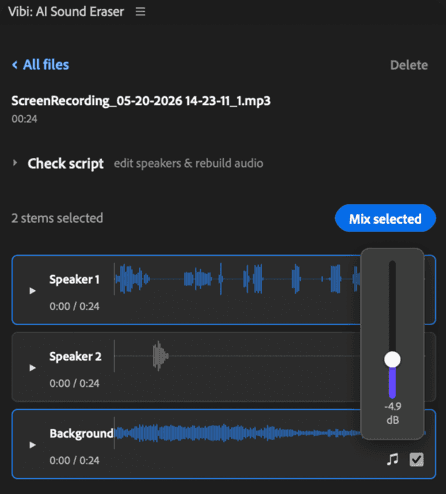
Task: Expand the Check script section
Action: point(15,163)
